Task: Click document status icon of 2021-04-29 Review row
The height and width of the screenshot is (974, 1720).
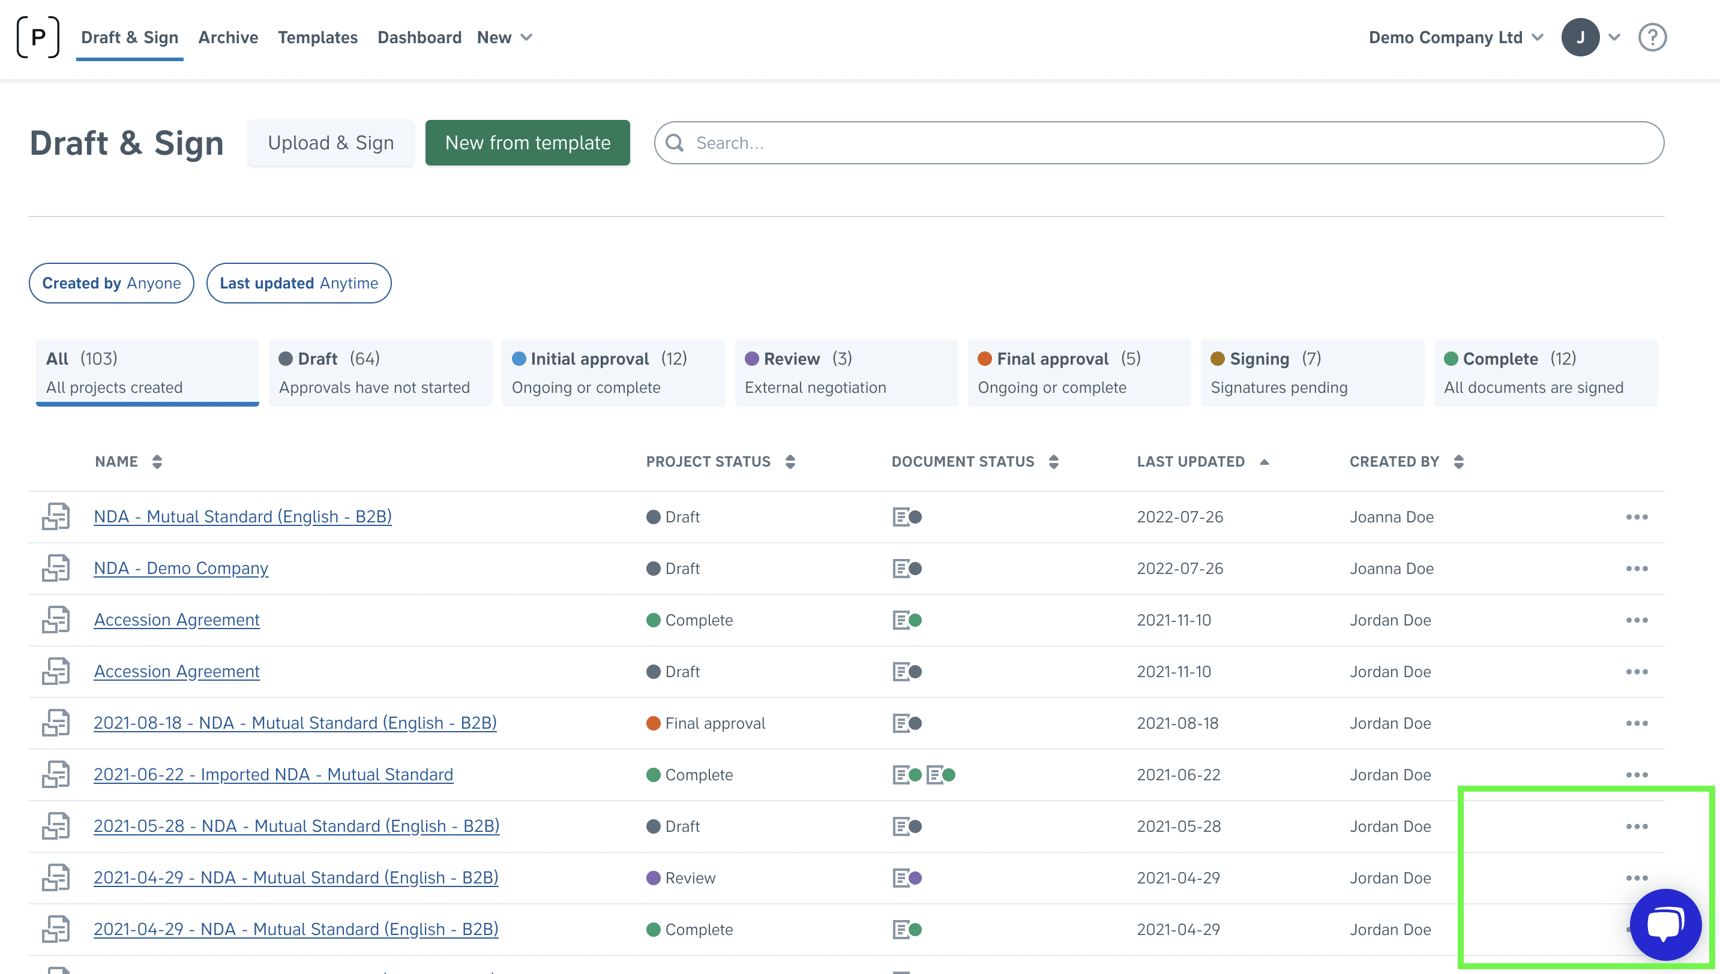Action: tap(906, 878)
